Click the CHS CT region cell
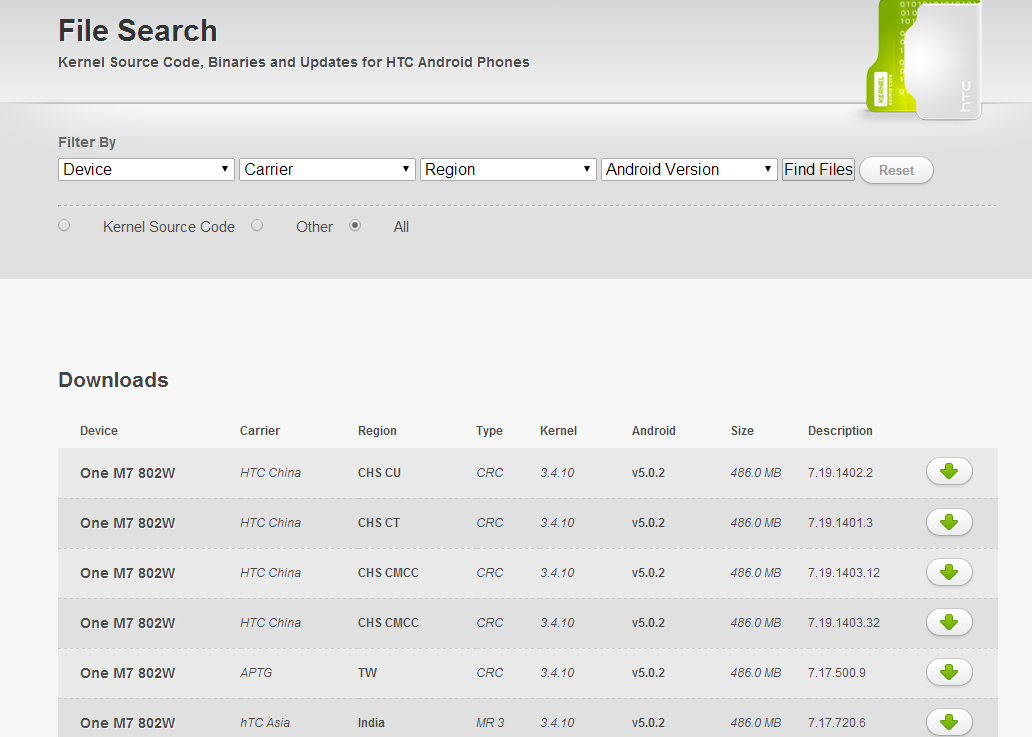Viewport: 1032px width, 737px height. [x=378, y=522]
